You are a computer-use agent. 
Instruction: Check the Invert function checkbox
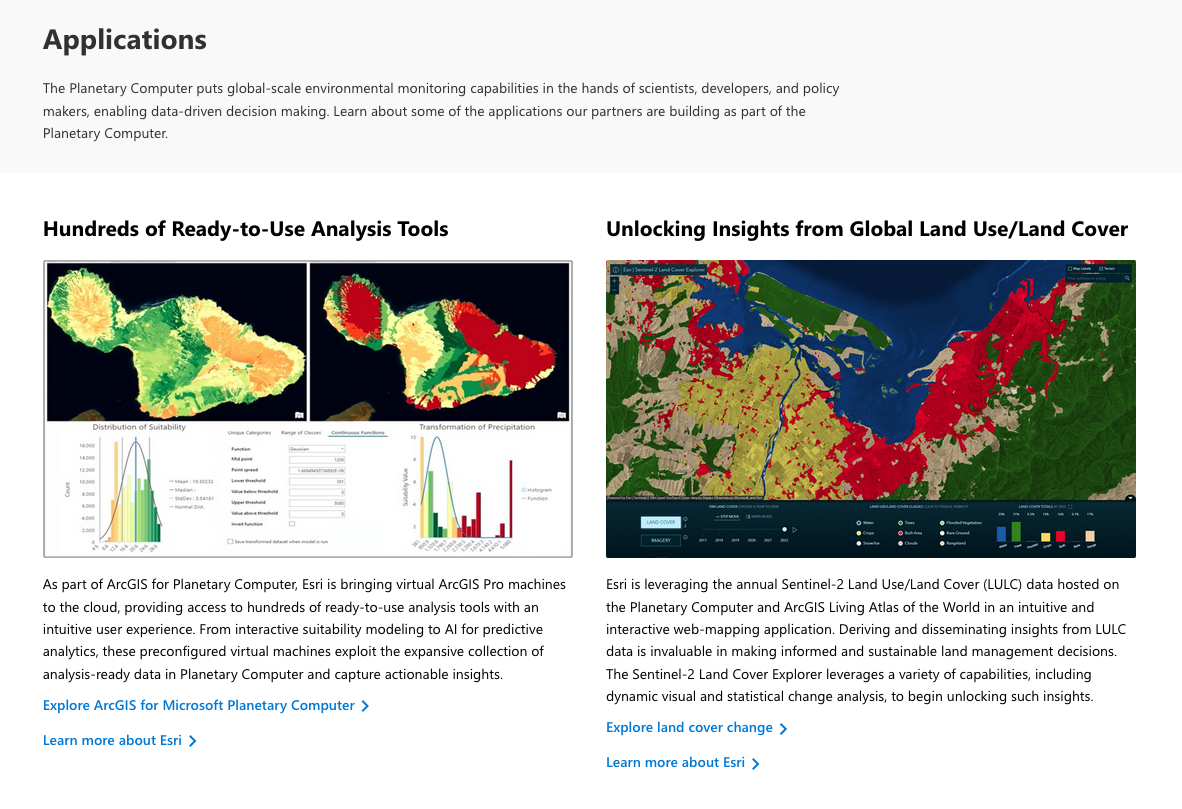[292, 523]
